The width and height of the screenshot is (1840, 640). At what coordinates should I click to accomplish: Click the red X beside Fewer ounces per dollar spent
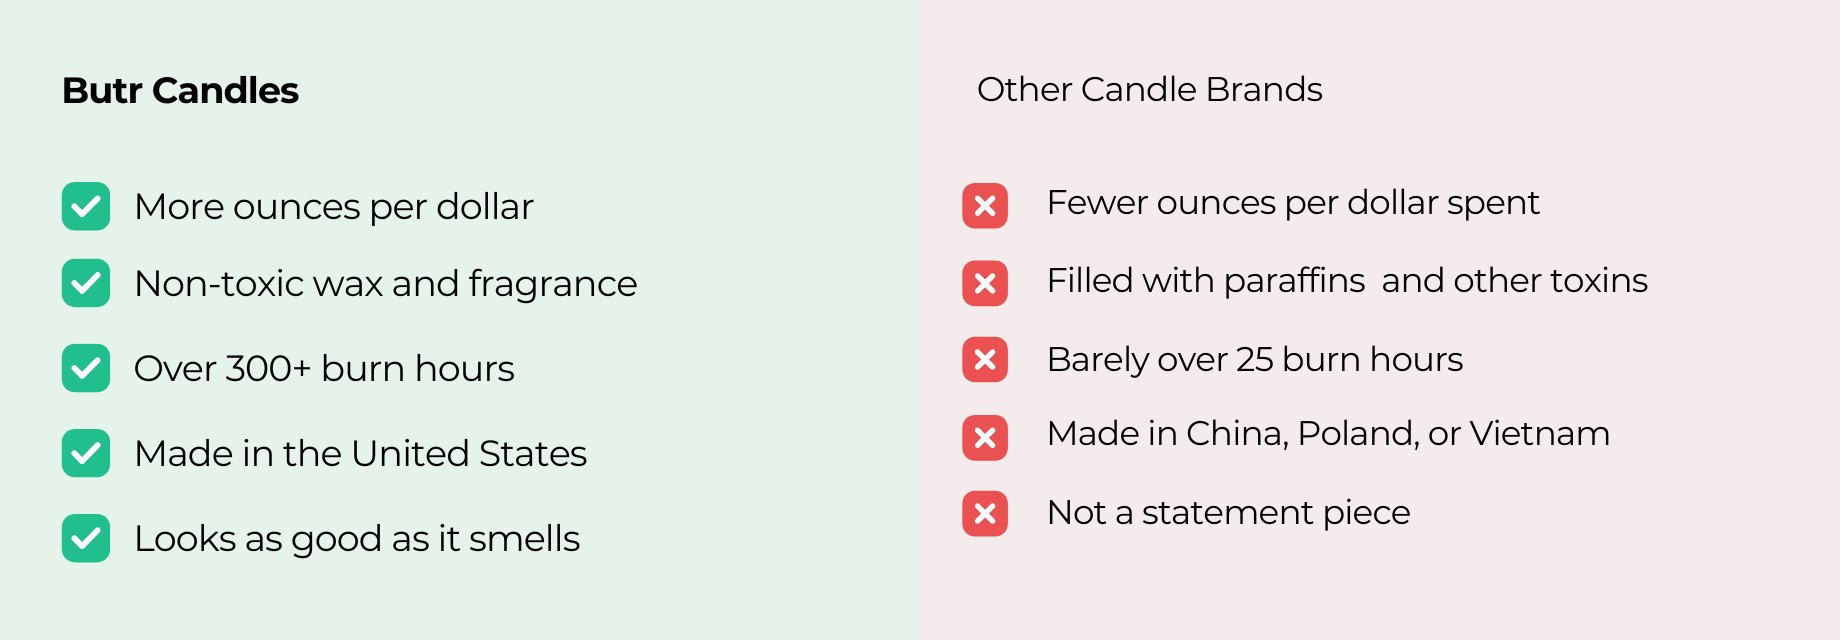985,206
